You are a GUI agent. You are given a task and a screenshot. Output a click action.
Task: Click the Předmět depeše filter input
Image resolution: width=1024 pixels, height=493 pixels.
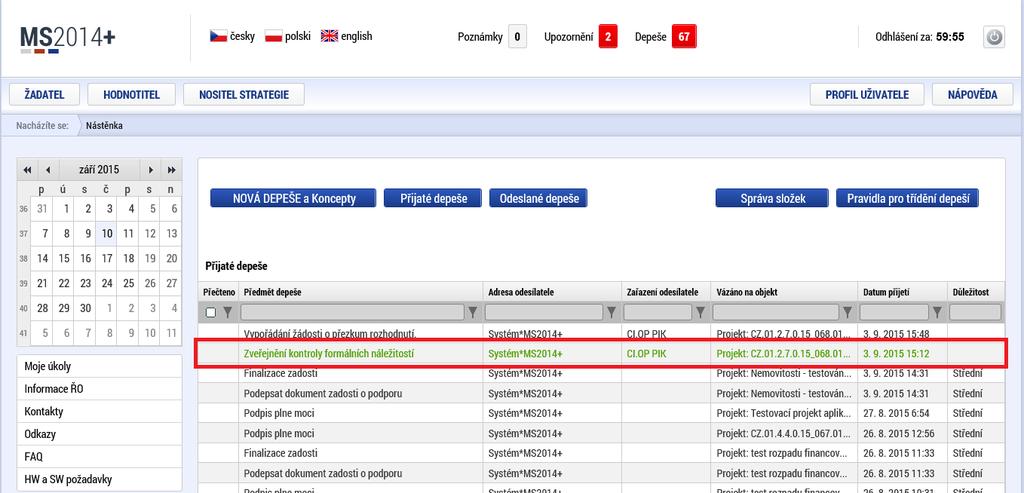pyautogui.click(x=353, y=313)
